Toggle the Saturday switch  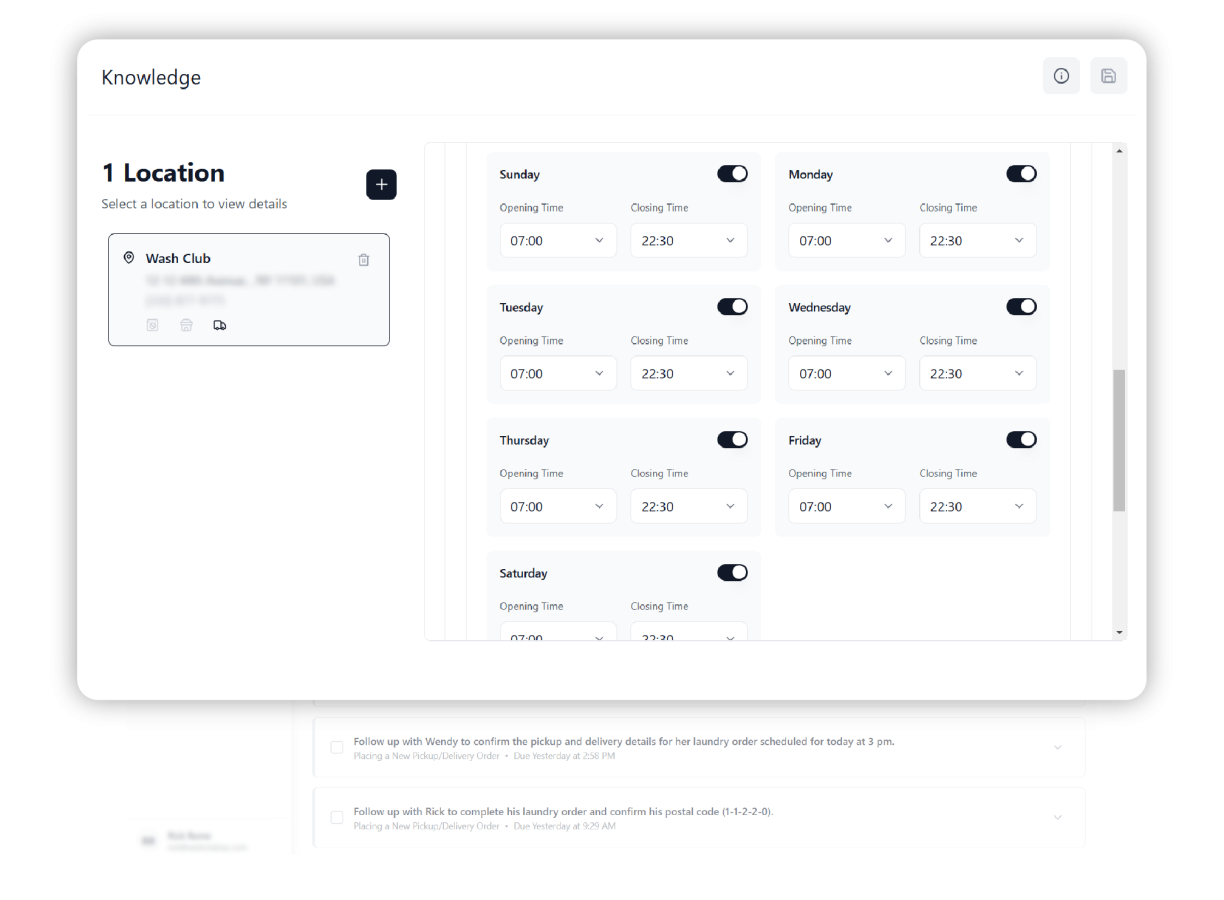click(x=732, y=573)
